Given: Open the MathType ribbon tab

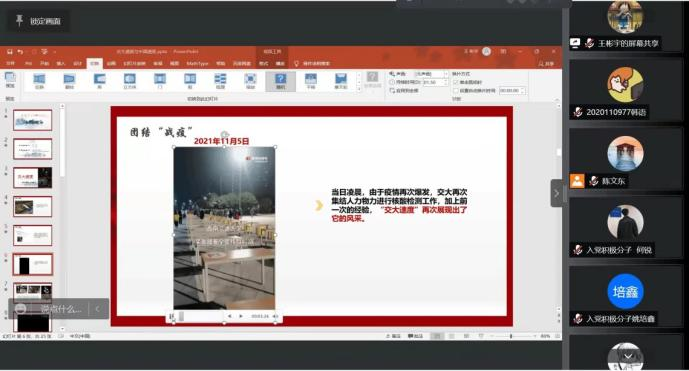Looking at the screenshot, I should (197, 64).
